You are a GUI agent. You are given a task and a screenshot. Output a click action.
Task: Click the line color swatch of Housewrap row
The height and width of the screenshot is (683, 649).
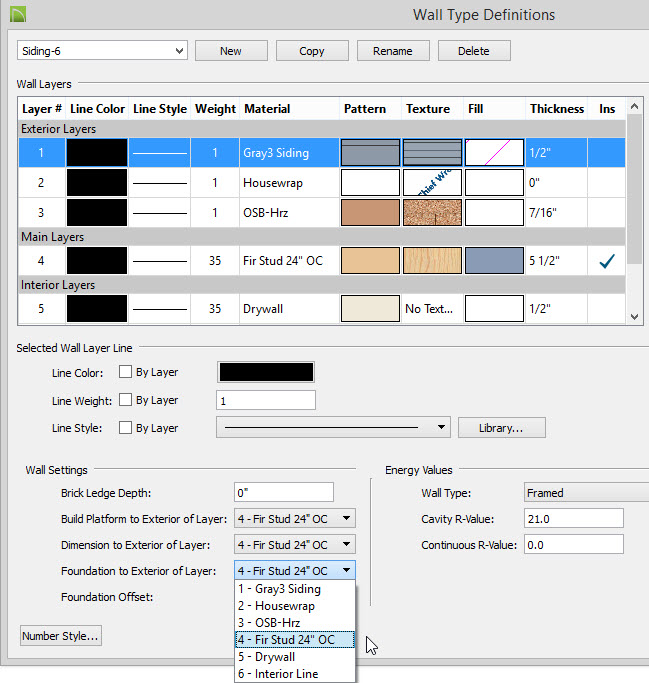coord(97,183)
